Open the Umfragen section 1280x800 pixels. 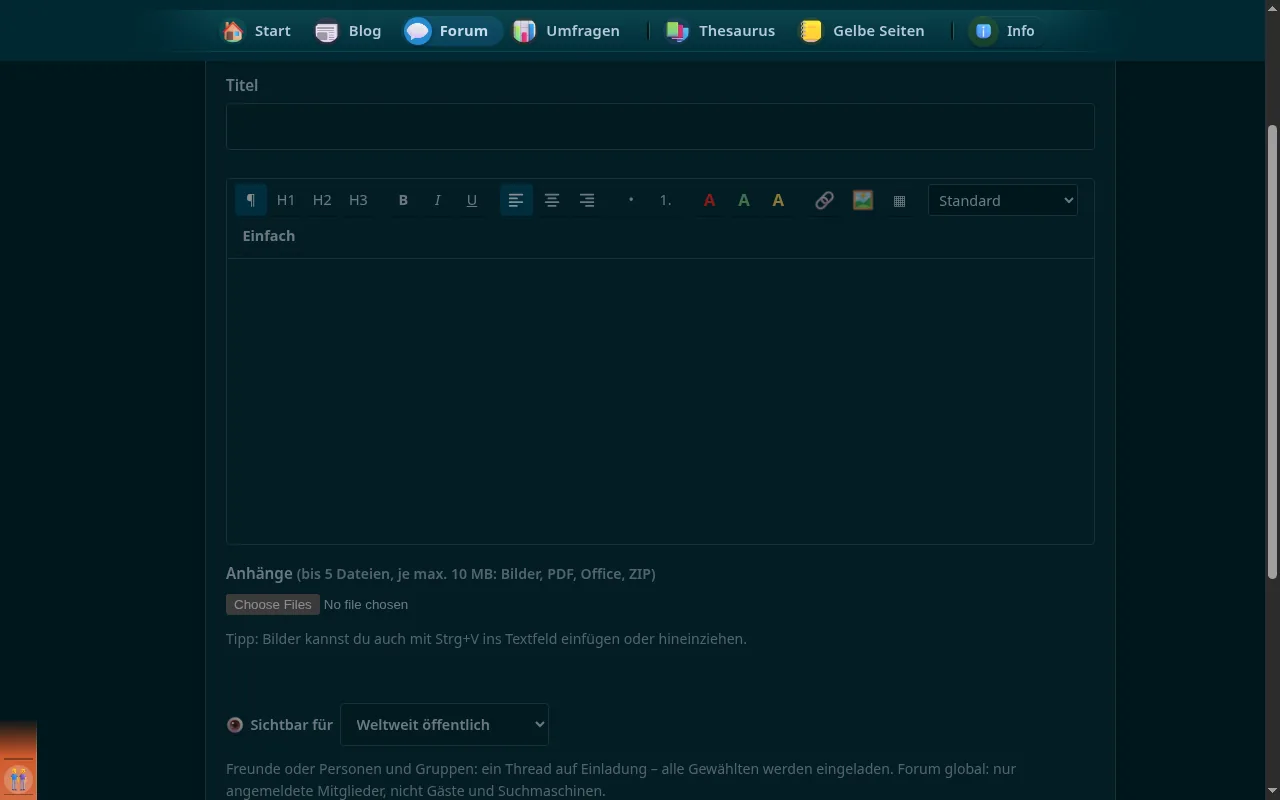point(567,31)
